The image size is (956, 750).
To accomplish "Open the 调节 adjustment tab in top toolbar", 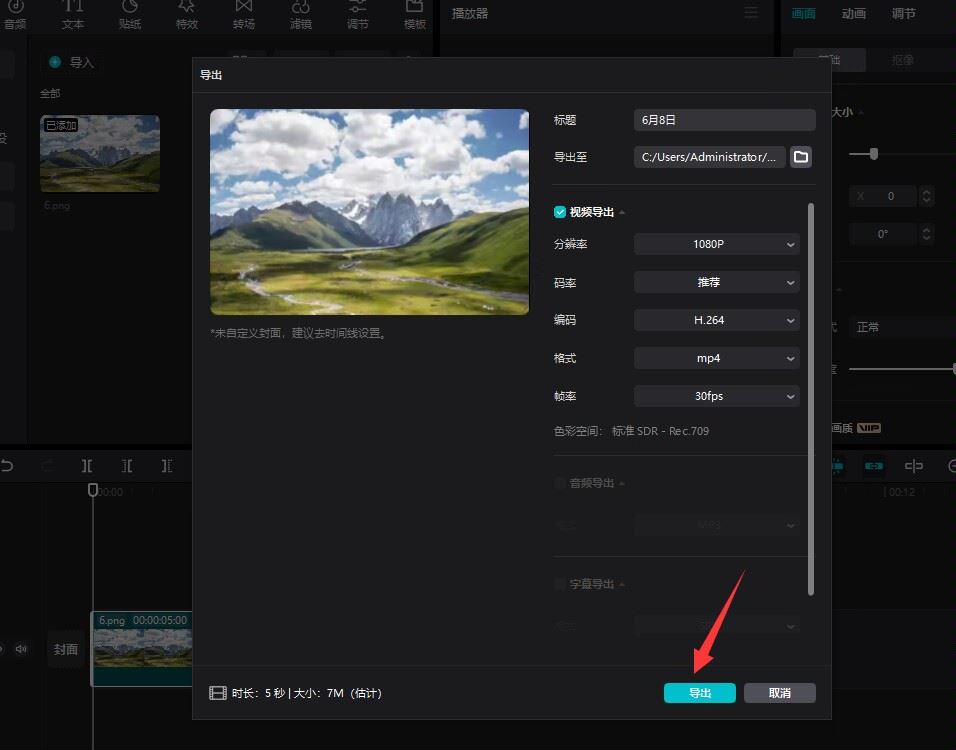I will (x=357, y=15).
